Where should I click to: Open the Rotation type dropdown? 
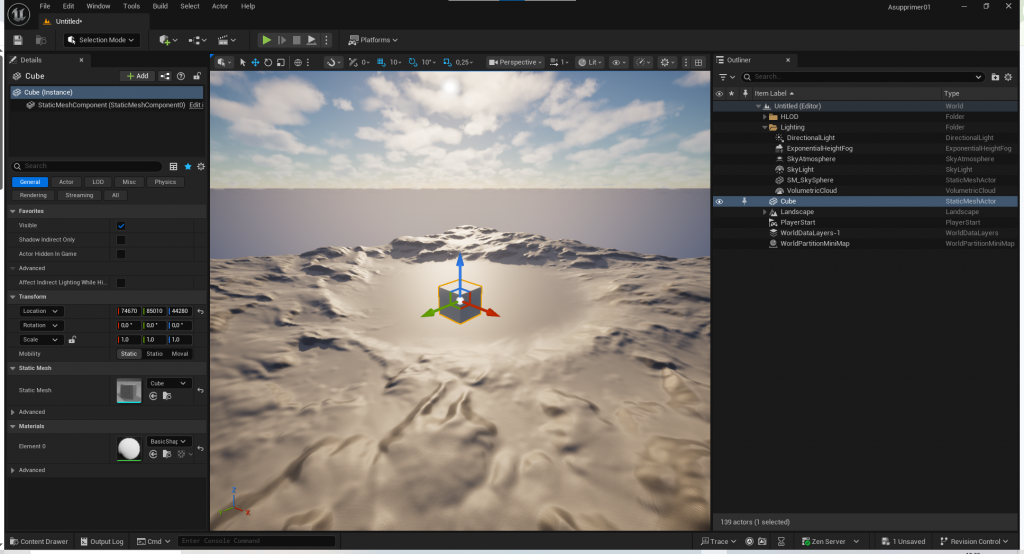coord(40,325)
